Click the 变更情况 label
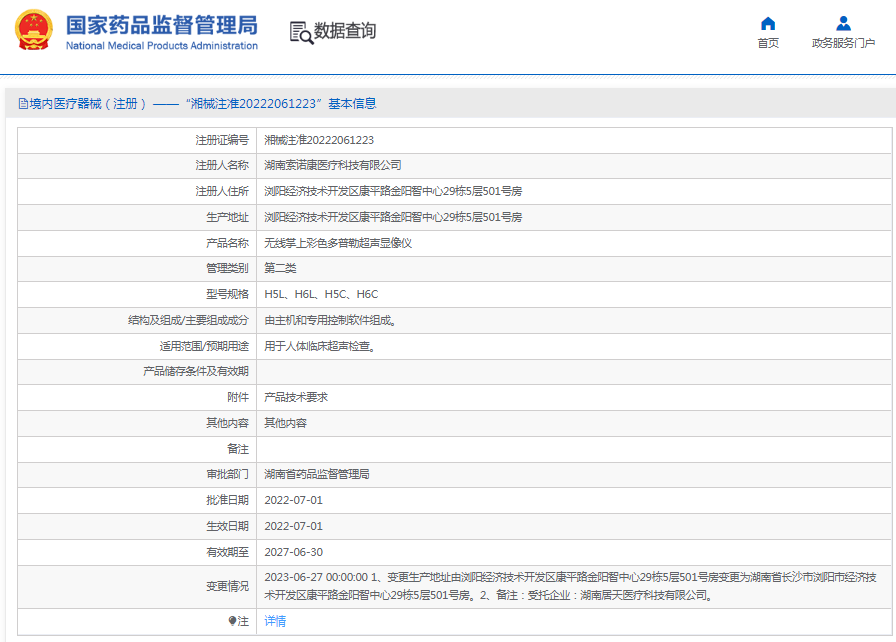The width and height of the screenshot is (896, 642). pyautogui.click(x=227, y=586)
